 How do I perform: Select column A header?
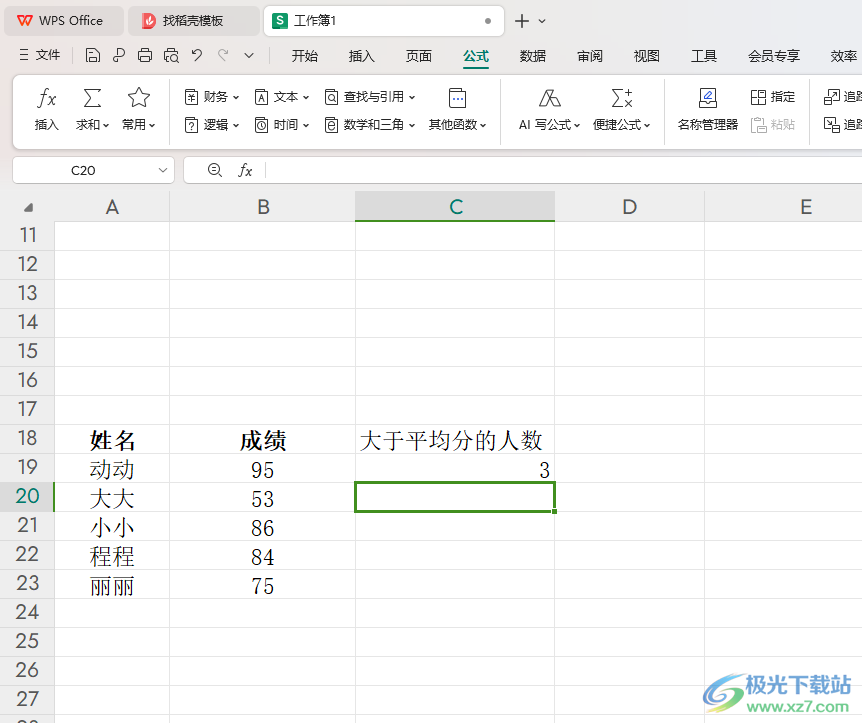[x=112, y=207]
